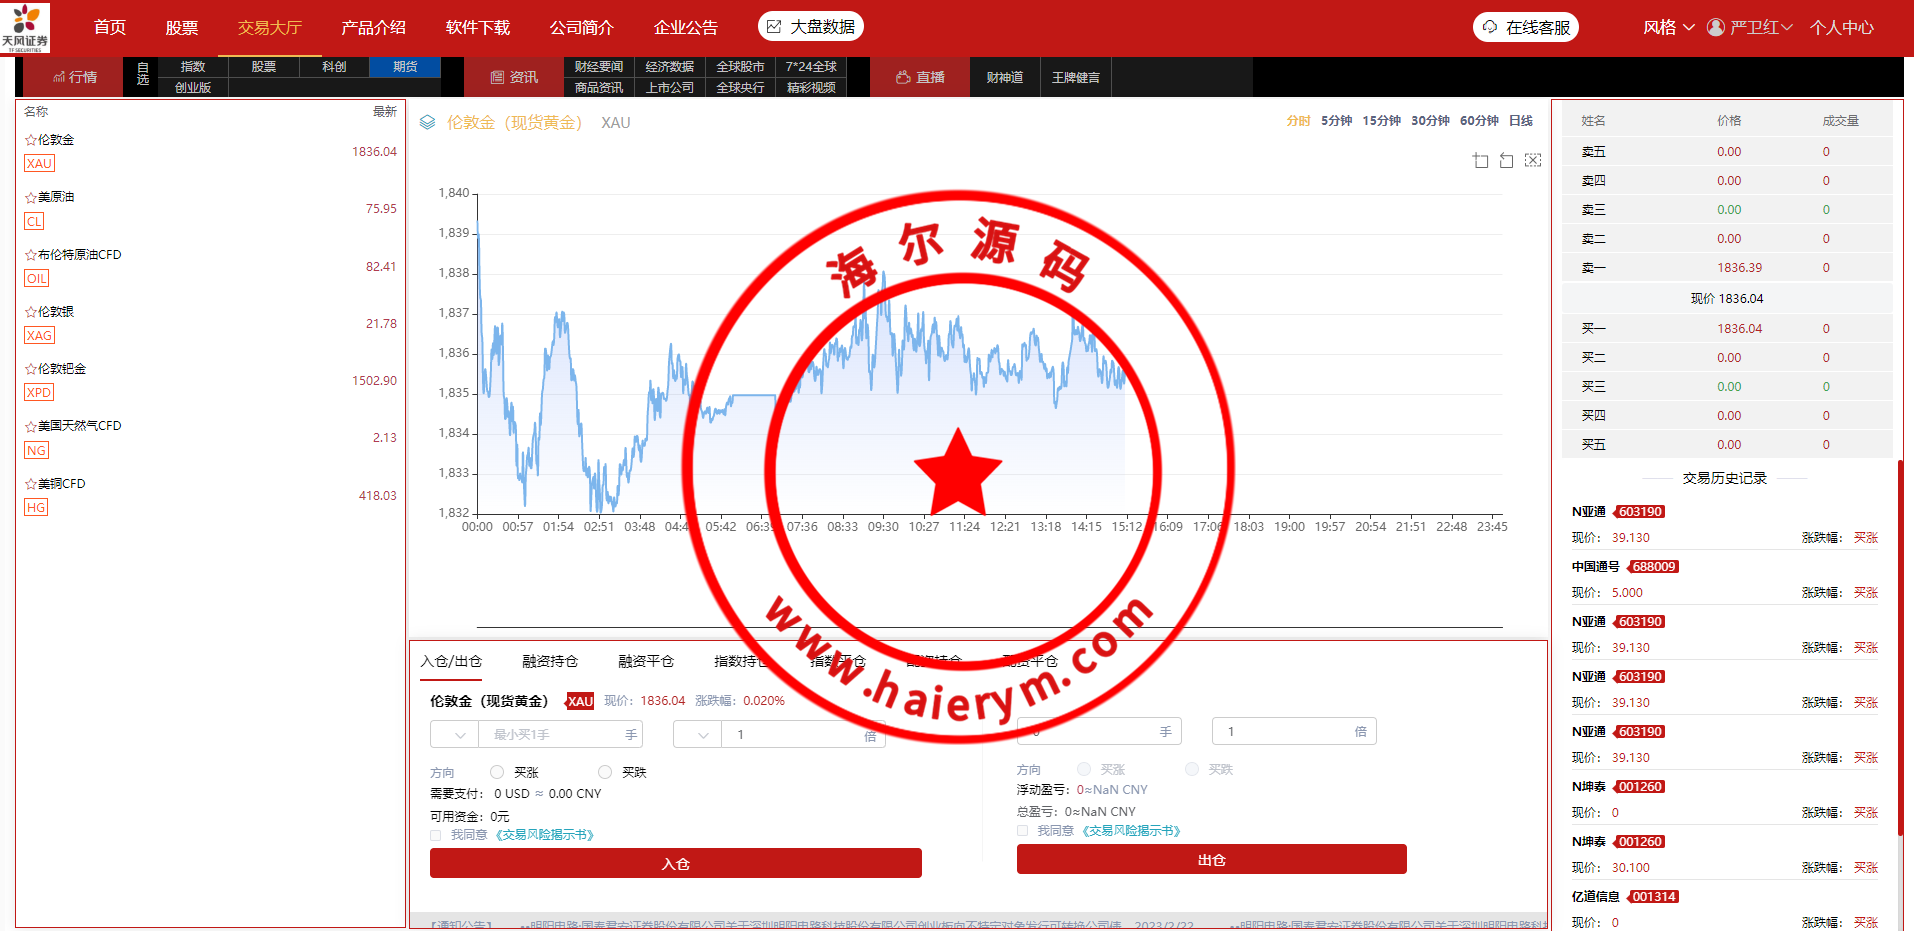Select the 买涨 direction radio button
Image resolution: width=1914 pixels, height=931 pixels.
click(497, 772)
